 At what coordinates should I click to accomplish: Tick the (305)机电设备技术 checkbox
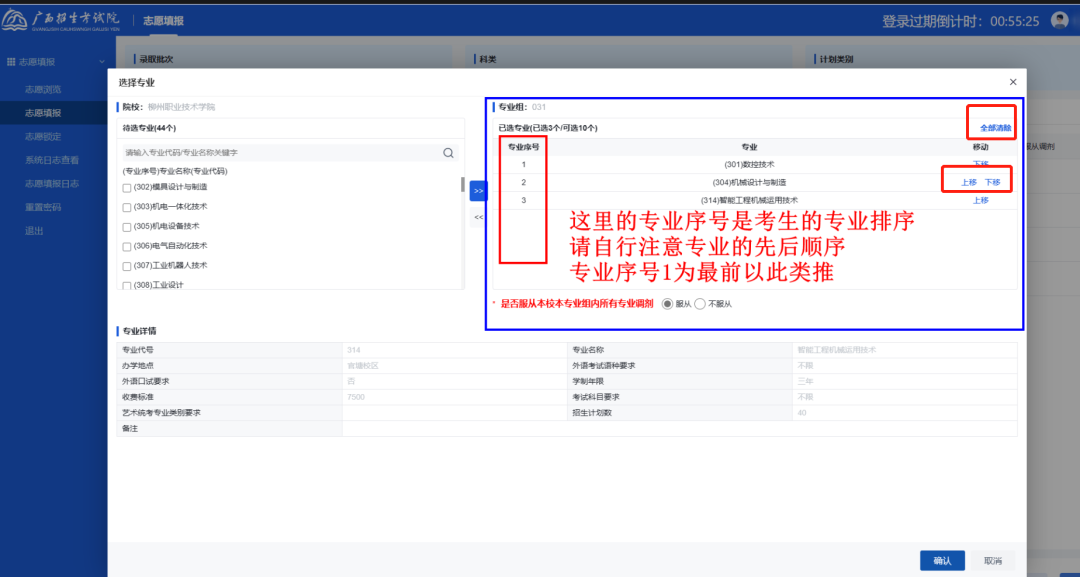point(127,227)
